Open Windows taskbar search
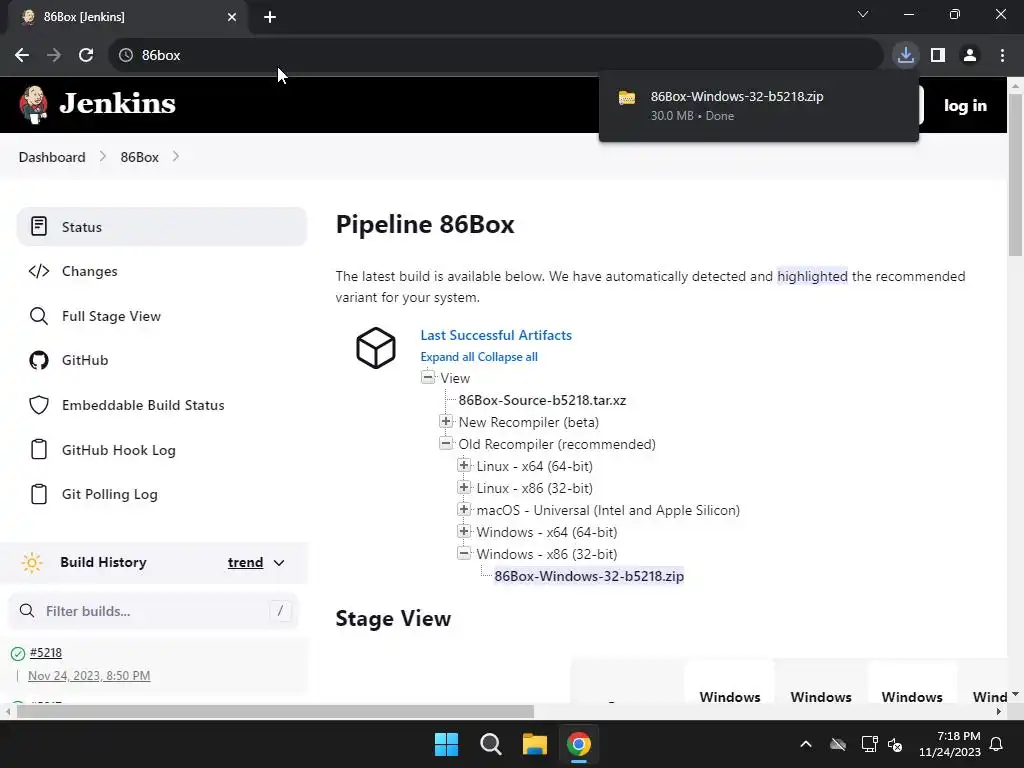This screenshot has width=1024, height=768. pos(490,744)
